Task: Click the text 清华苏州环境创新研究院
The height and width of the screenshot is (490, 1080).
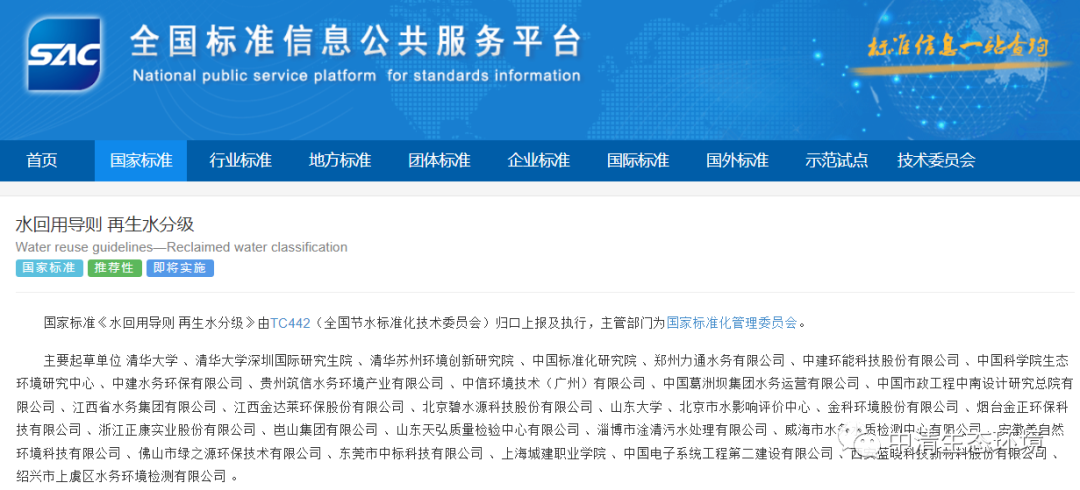Action: click(442, 360)
